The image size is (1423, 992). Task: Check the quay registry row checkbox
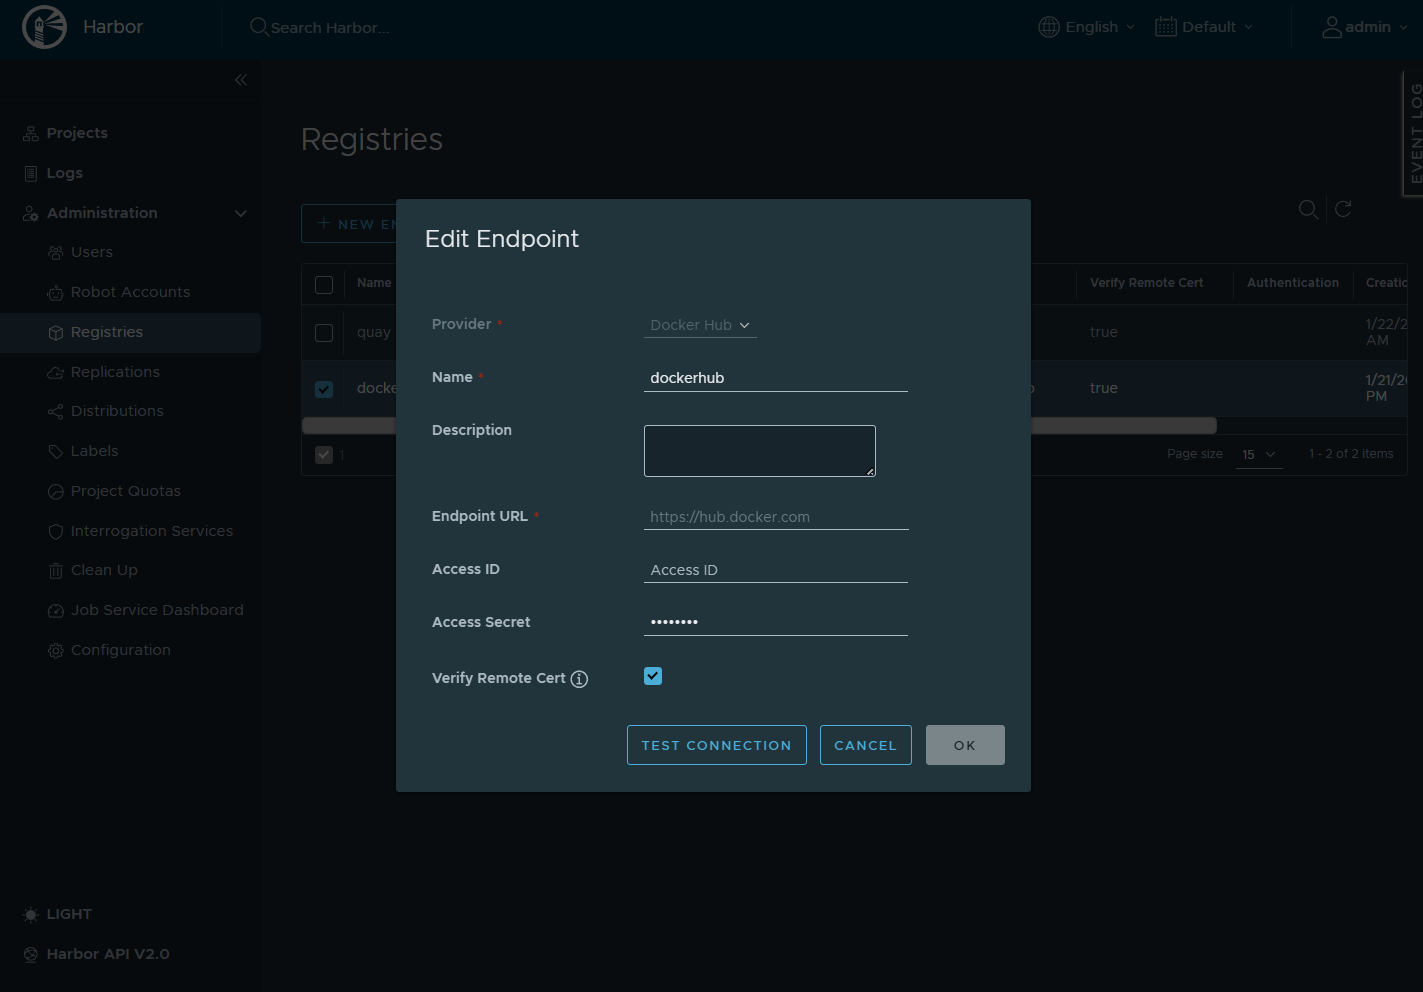pos(324,333)
